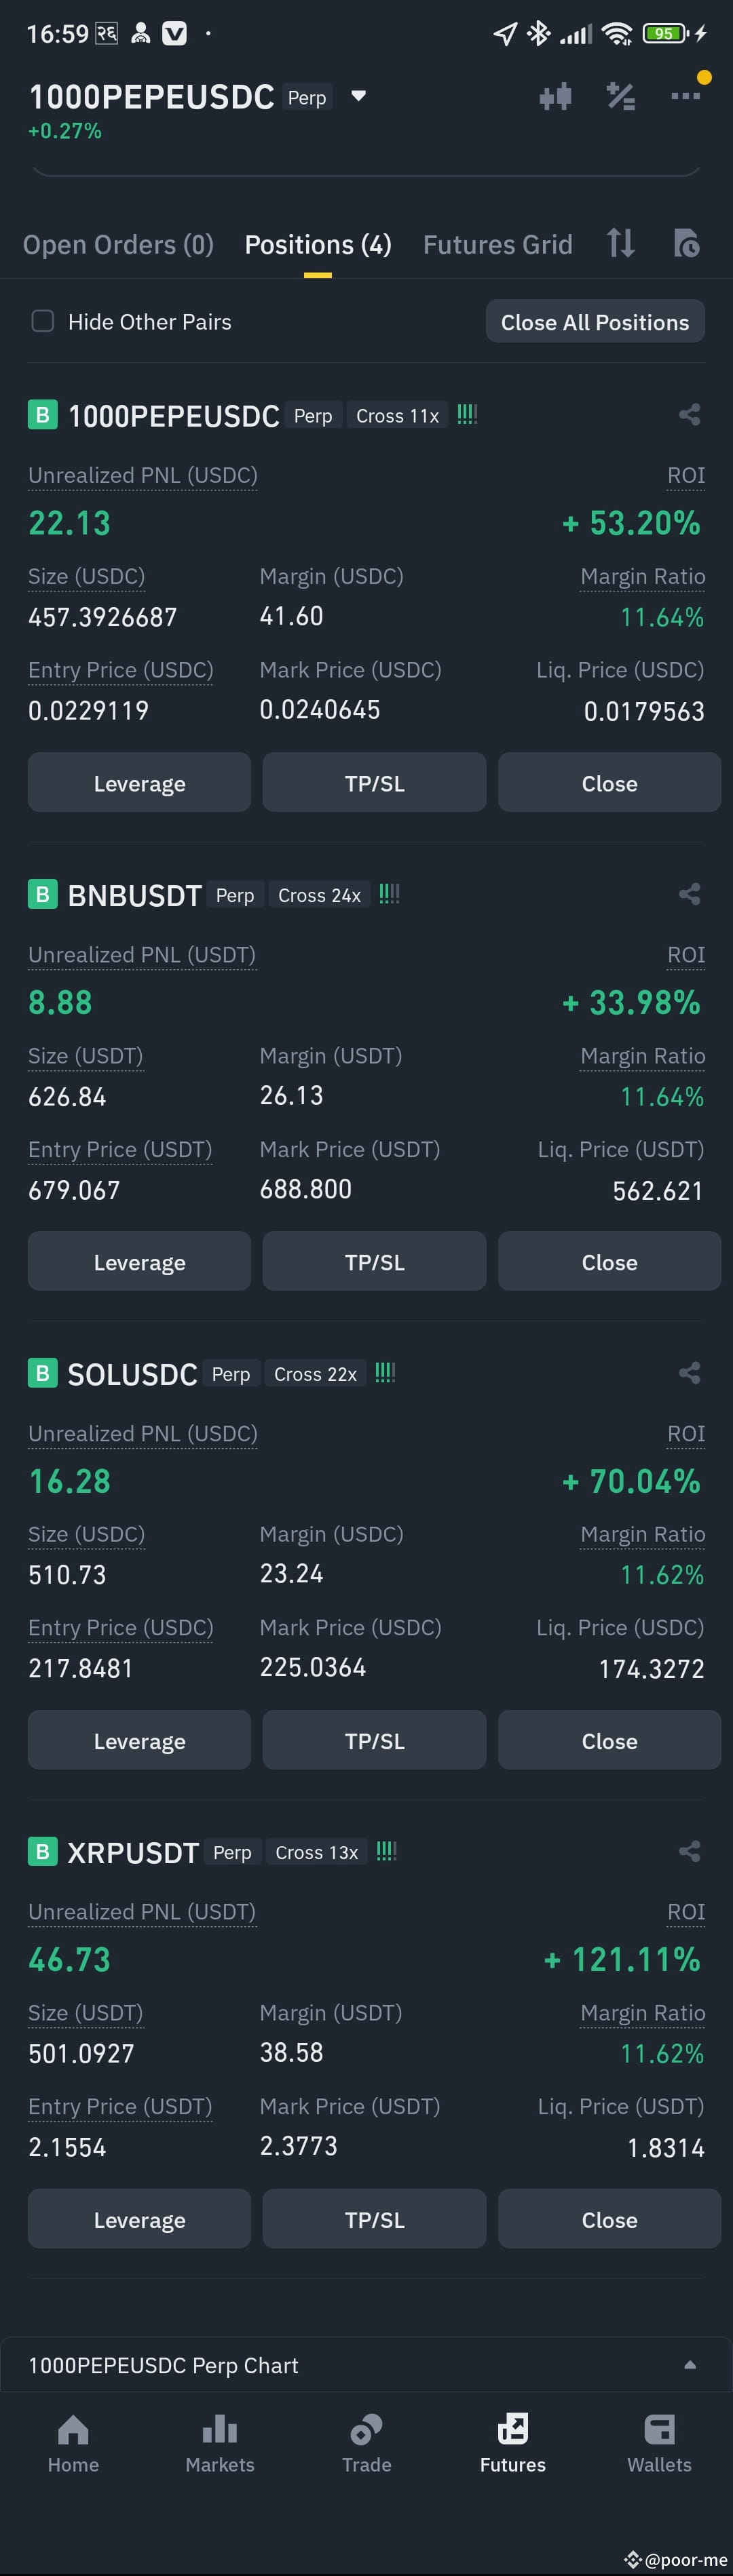Expand the 1000PEPEUSDC pair dropdown arrow
This screenshot has width=733, height=2576.
(359, 97)
